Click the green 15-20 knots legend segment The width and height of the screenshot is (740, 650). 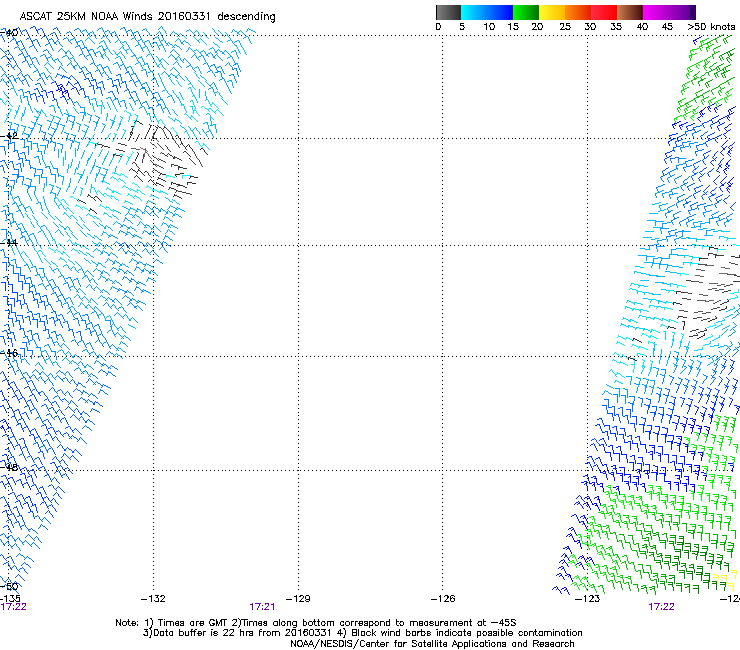526,12
